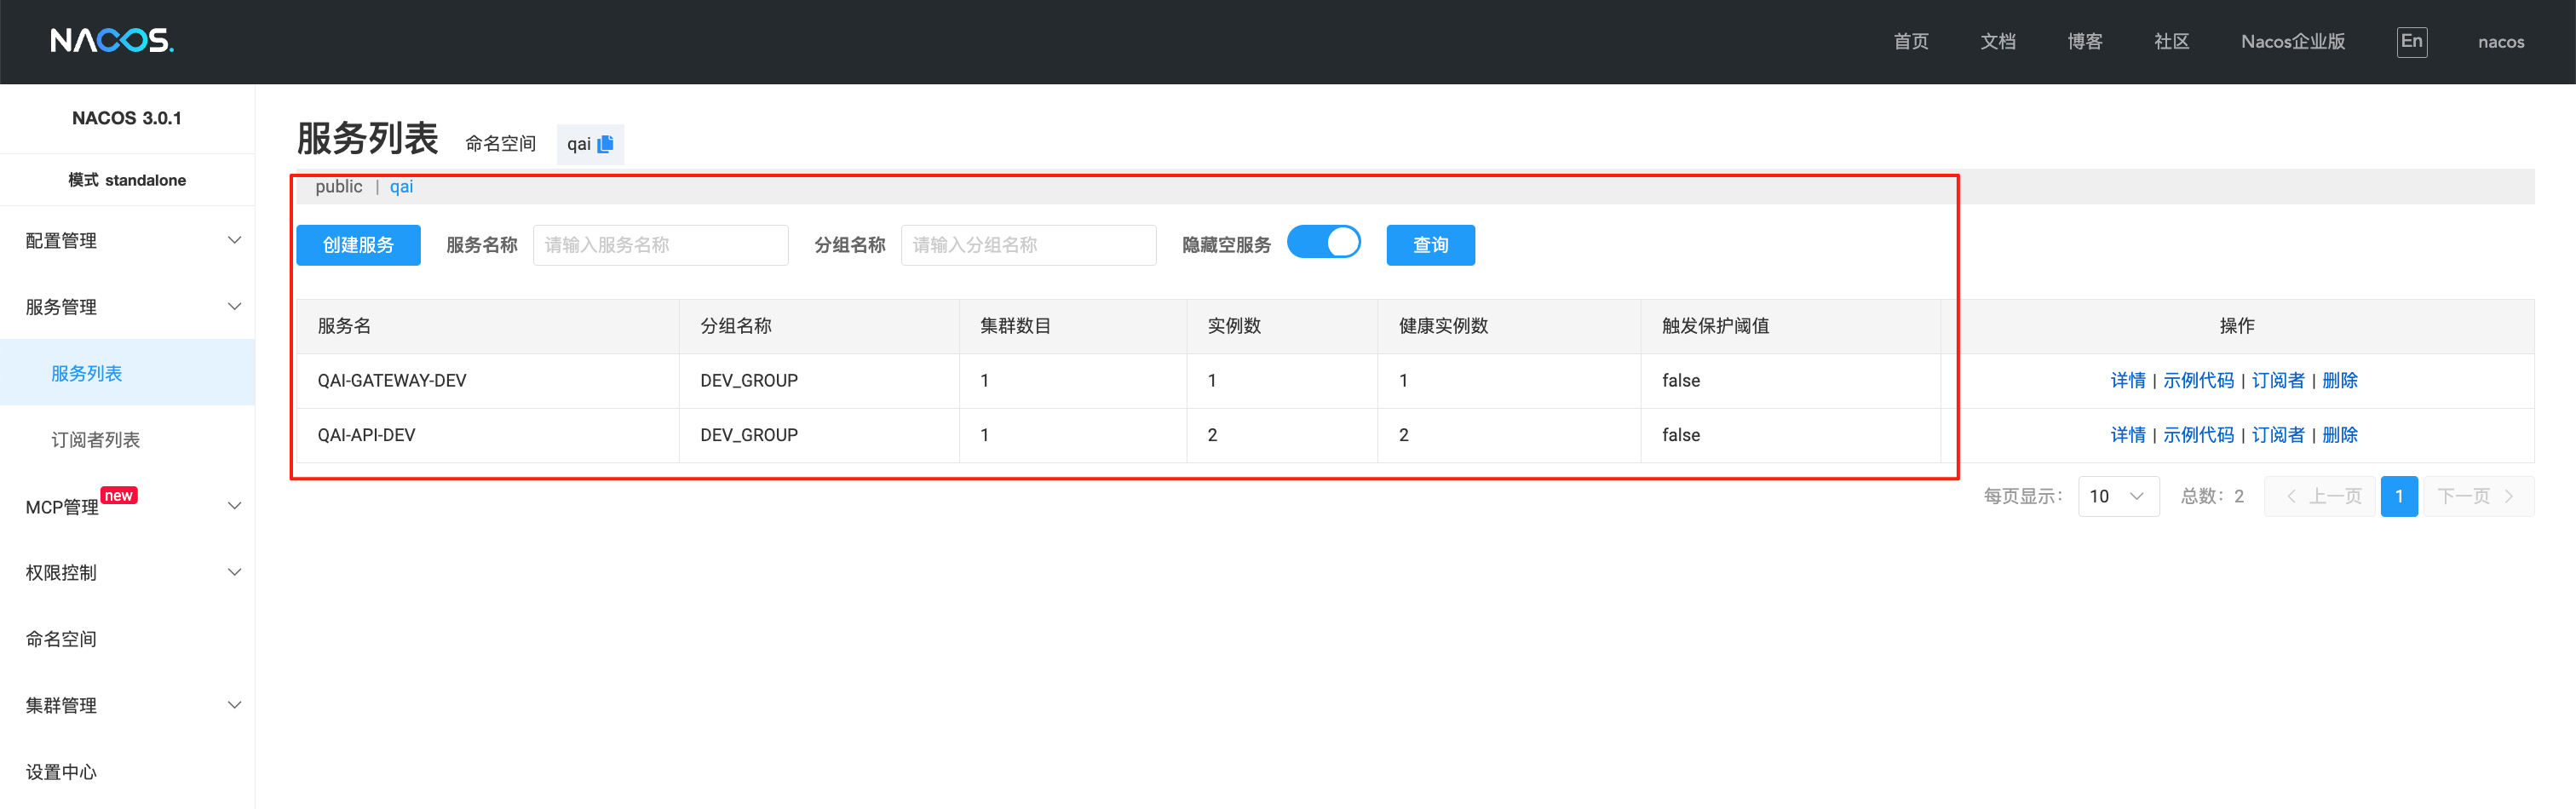Open 示例代码 for QAI-API-DEV
This screenshot has width=2576, height=809.
point(2198,435)
